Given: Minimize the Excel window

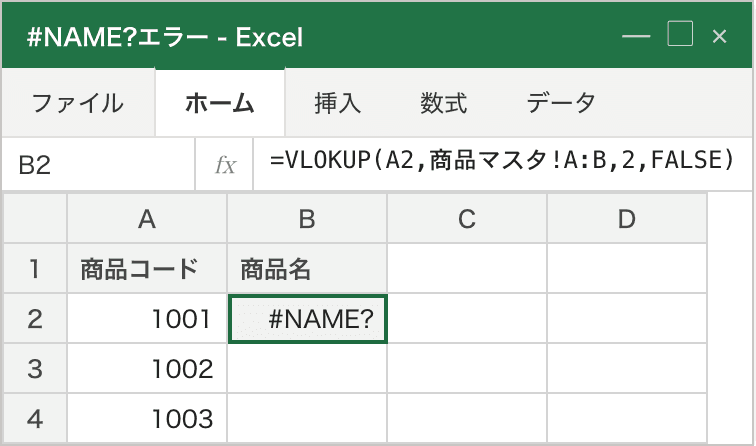Looking at the screenshot, I should [x=636, y=36].
